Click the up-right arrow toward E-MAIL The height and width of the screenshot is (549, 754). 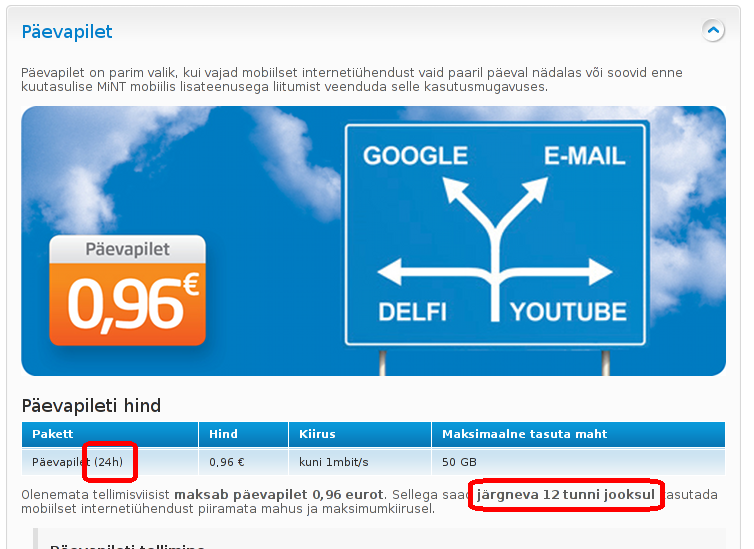click(x=525, y=200)
